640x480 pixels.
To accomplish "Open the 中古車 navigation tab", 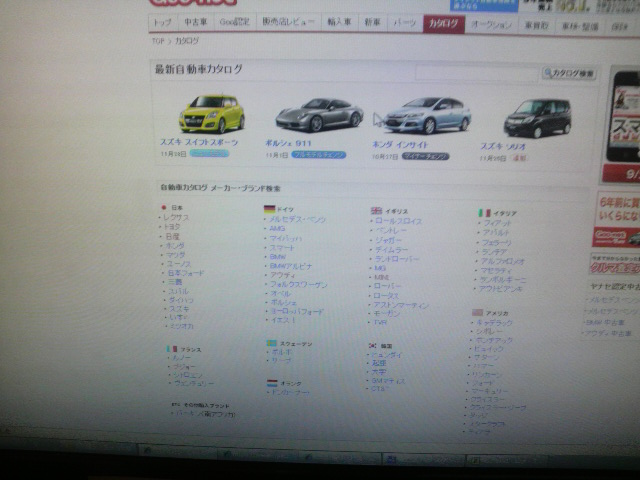I will [196, 22].
